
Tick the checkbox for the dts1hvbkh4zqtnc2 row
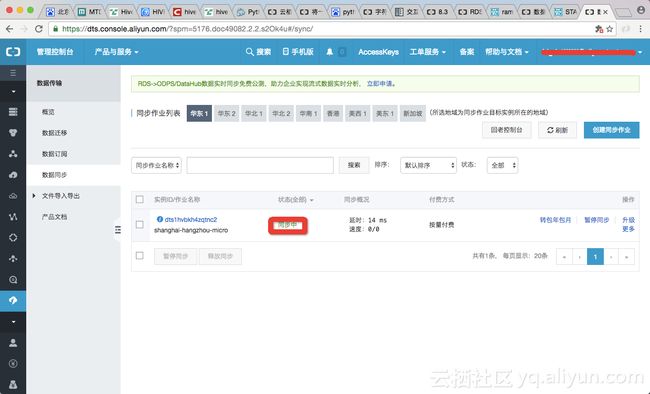(x=140, y=224)
